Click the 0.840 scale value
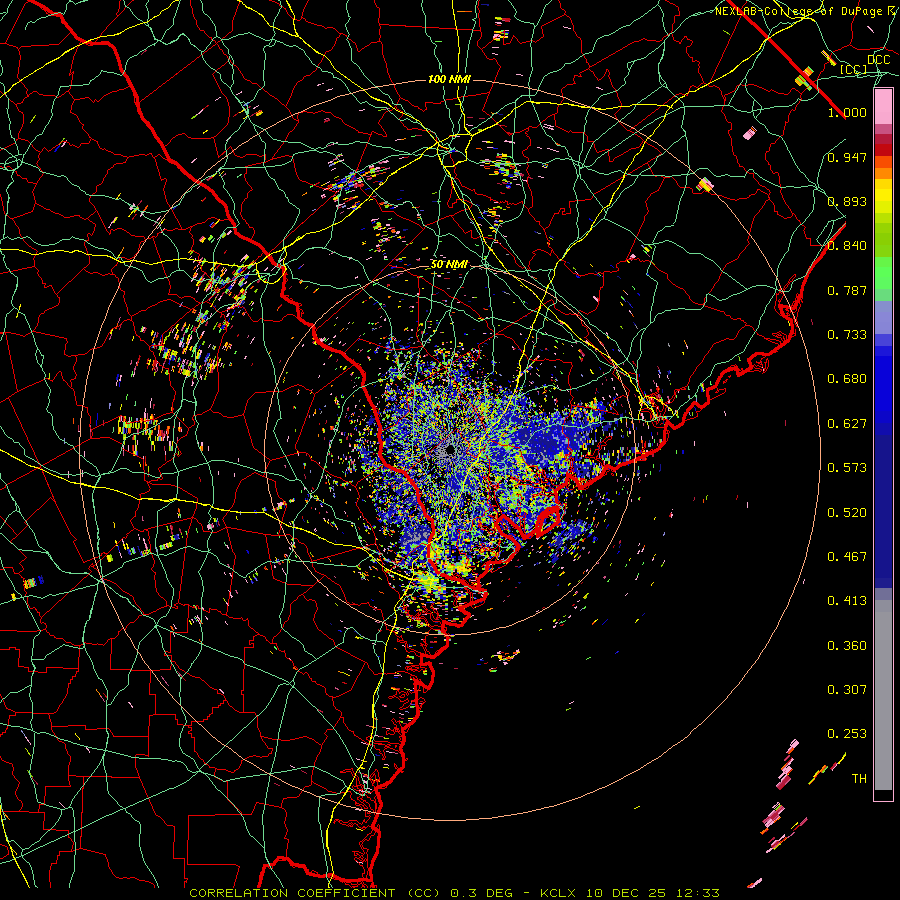 [847, 246]
